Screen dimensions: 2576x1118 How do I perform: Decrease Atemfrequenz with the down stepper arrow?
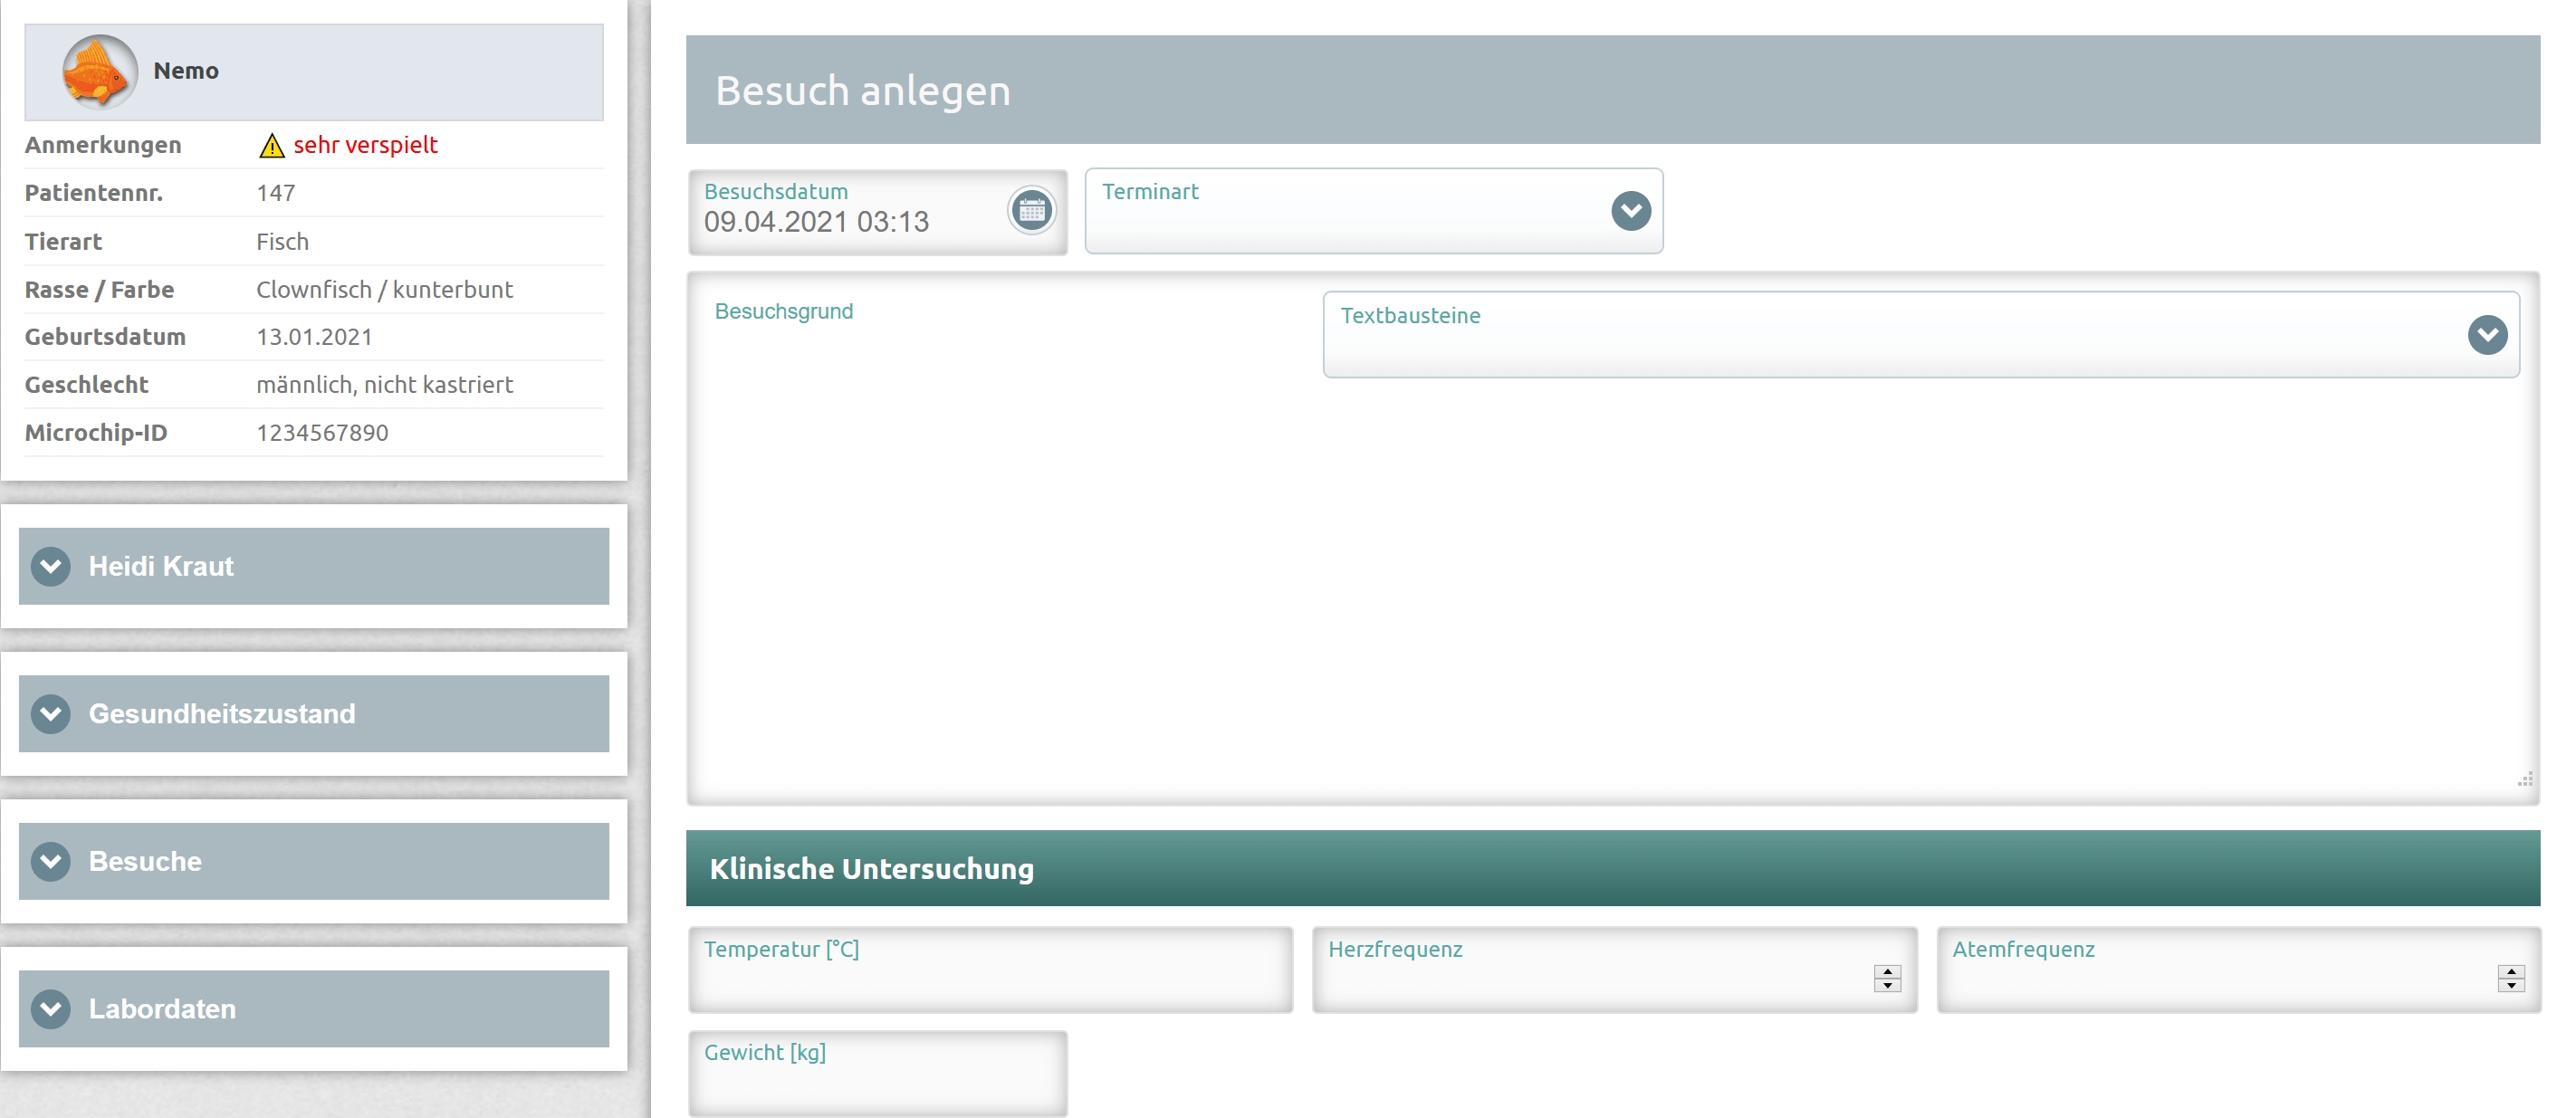pyautogui.click(x=2510, y=985)
